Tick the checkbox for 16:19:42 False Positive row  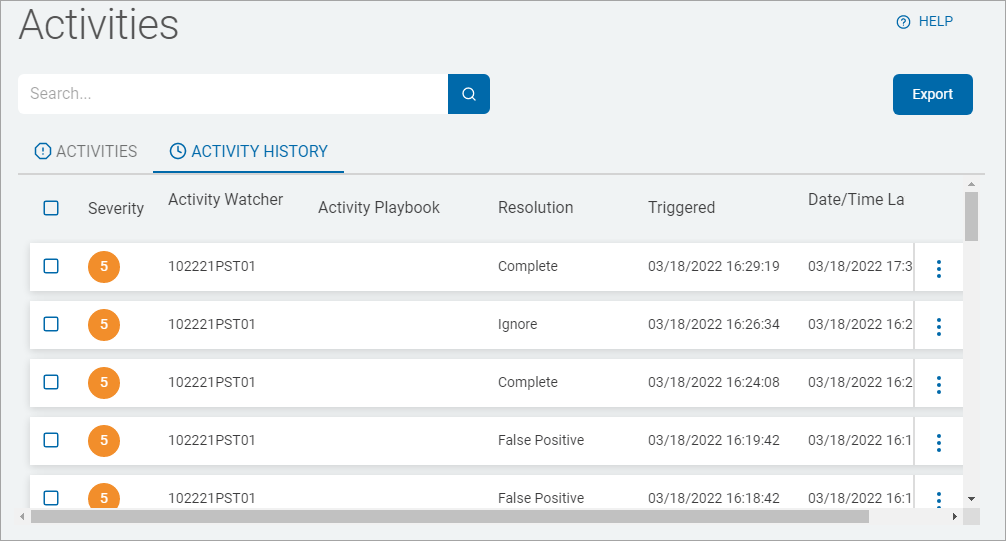tap(51, 440)
